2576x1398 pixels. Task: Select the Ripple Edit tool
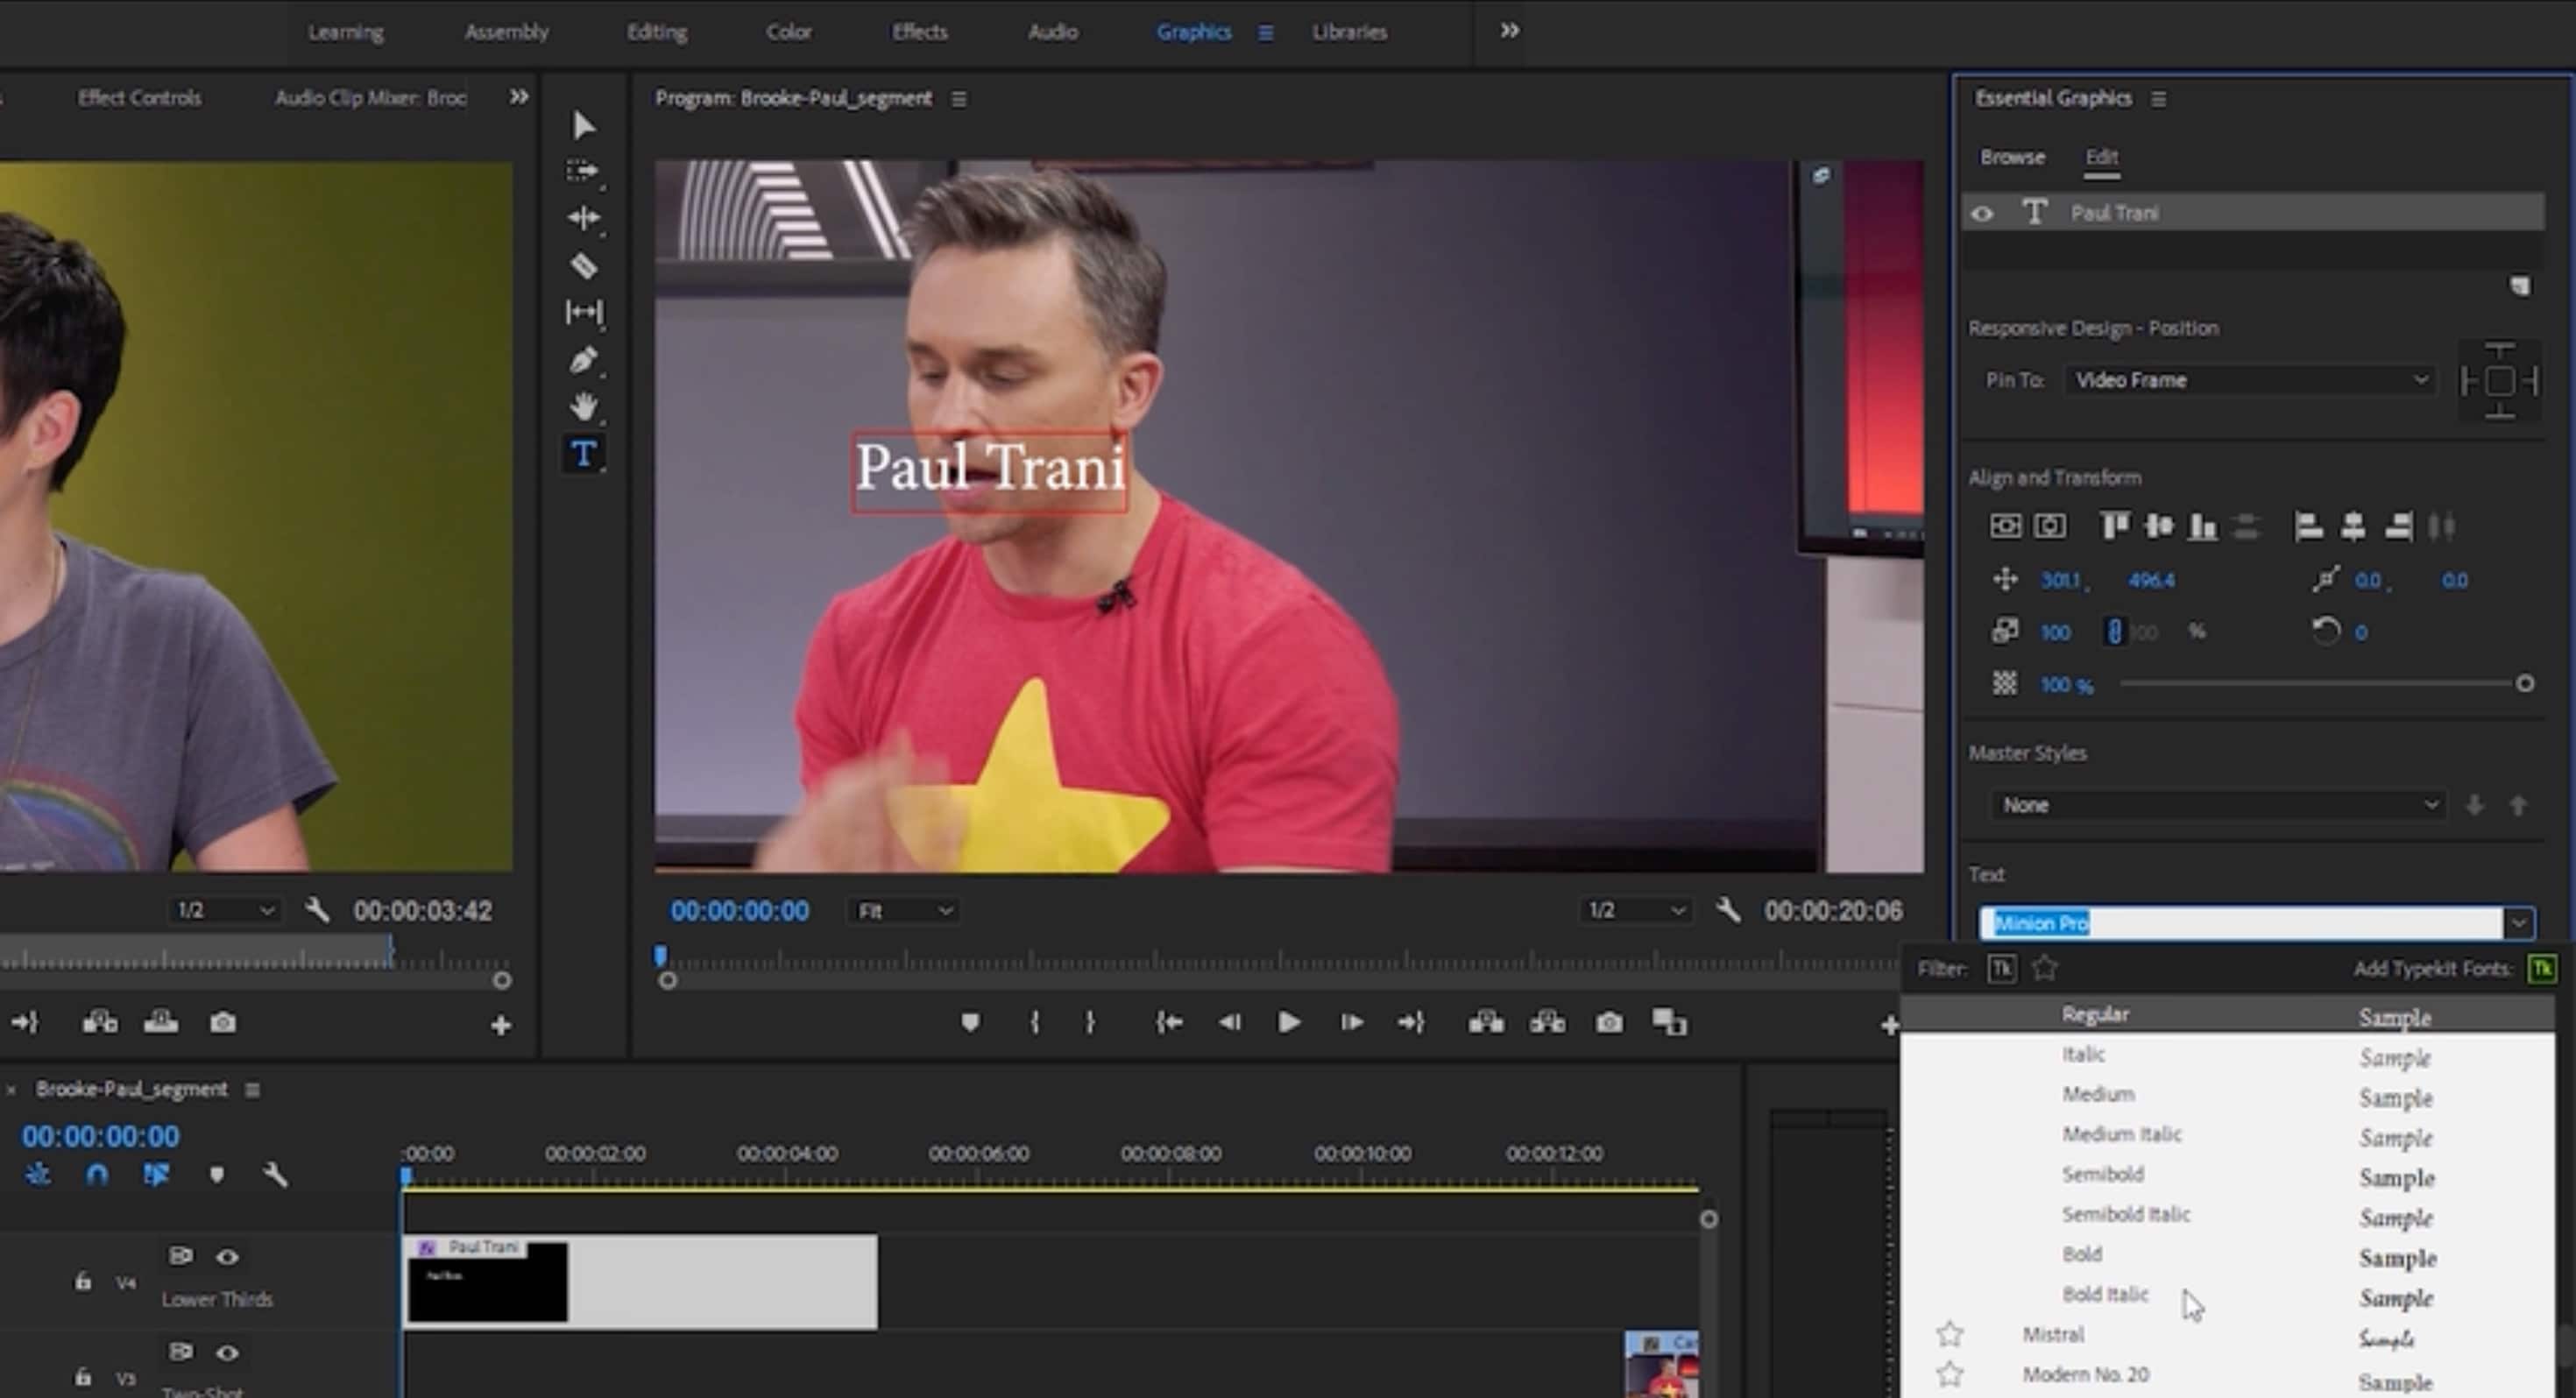[x=584, y=218]
